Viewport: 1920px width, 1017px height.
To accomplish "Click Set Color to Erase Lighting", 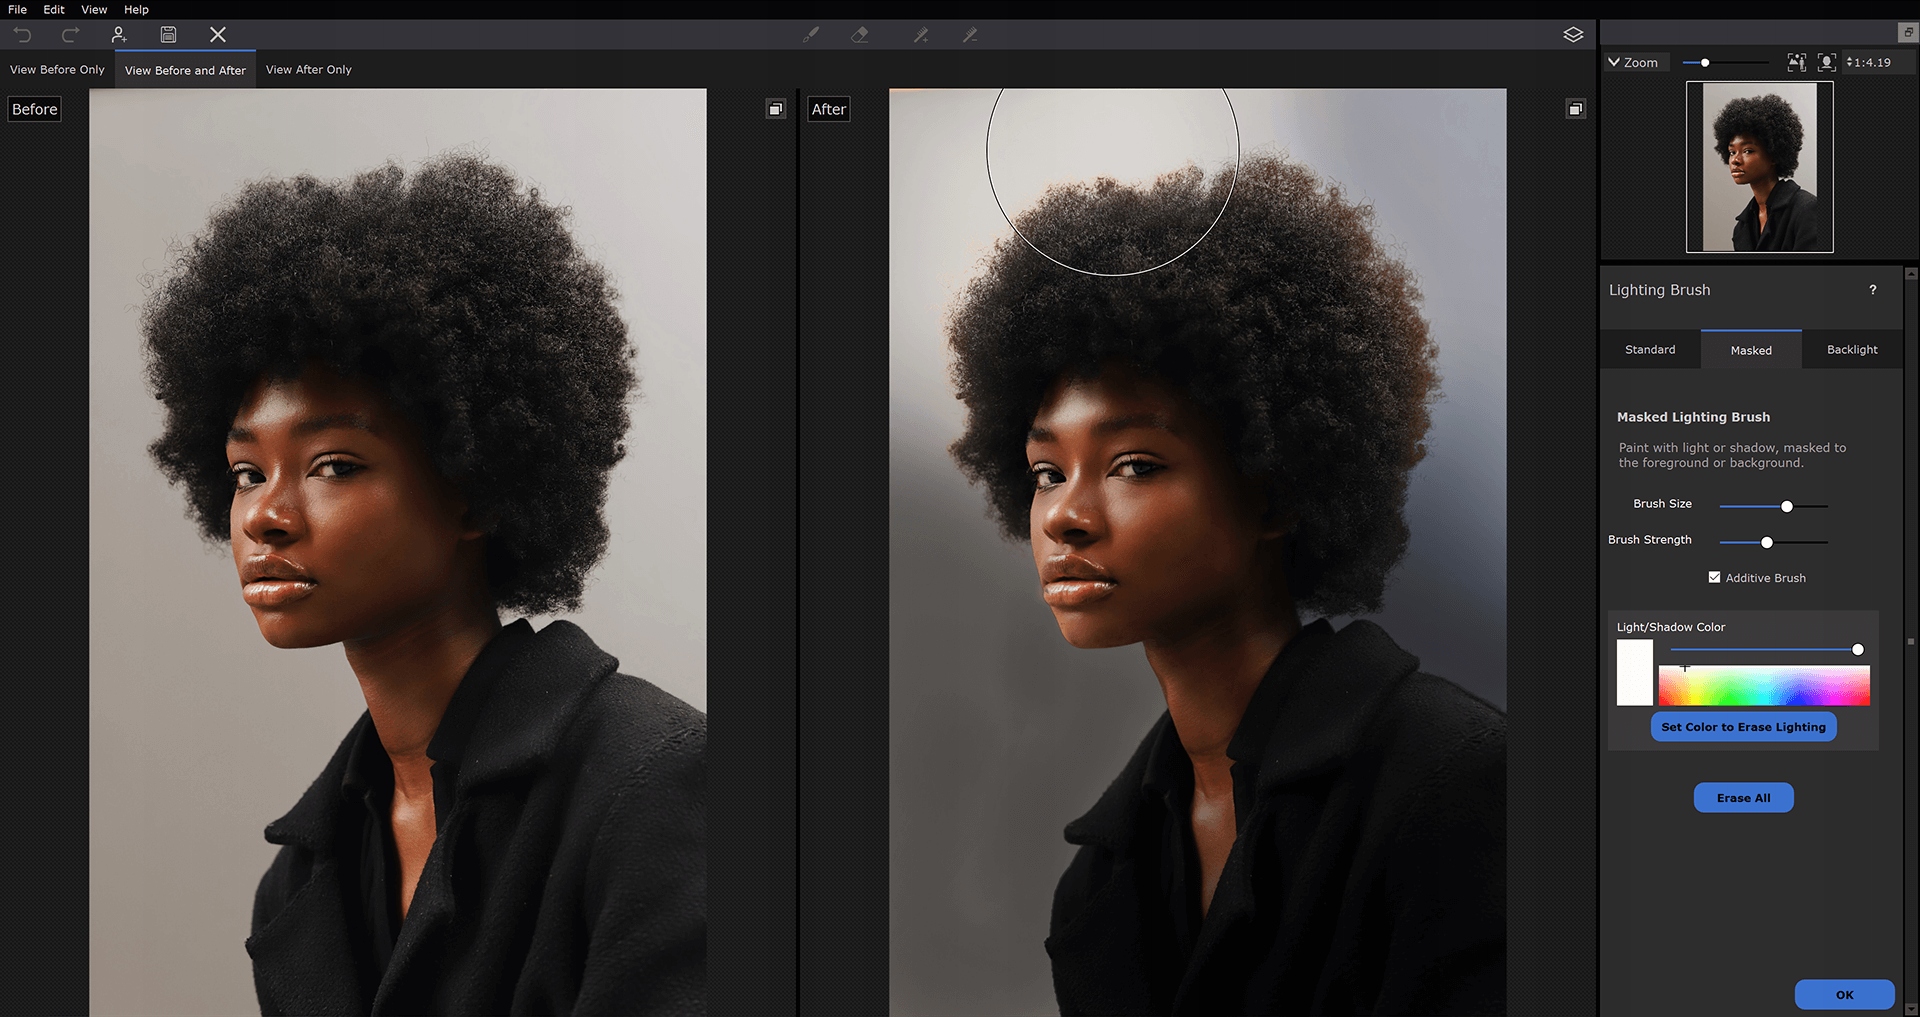I will tap(1743, 727).
